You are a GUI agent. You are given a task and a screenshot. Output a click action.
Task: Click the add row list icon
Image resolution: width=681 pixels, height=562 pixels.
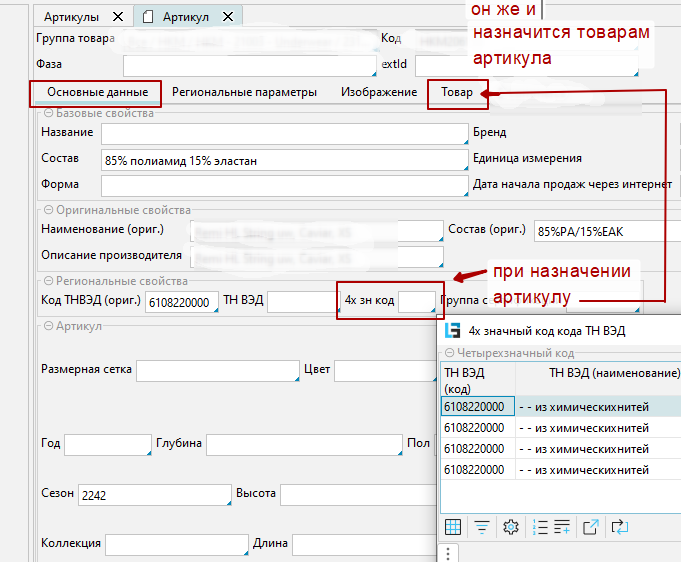tap(562, 527)
